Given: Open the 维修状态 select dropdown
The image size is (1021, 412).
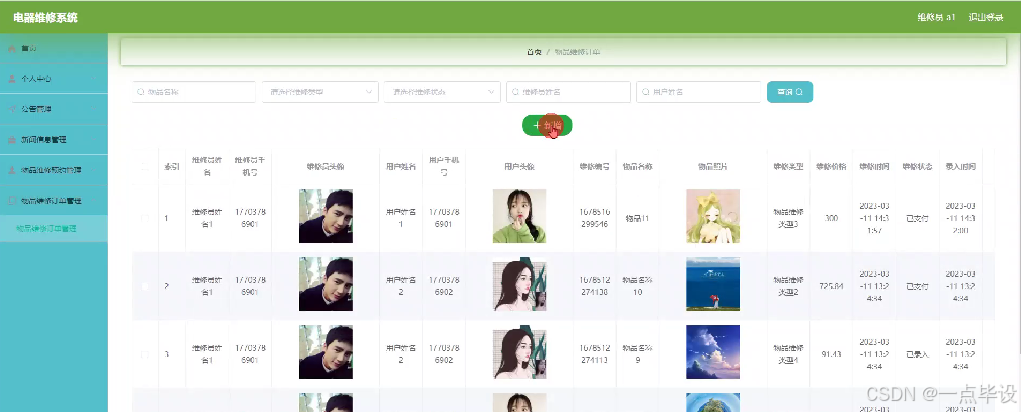Looking at the screenshot, I should point(442,92).
